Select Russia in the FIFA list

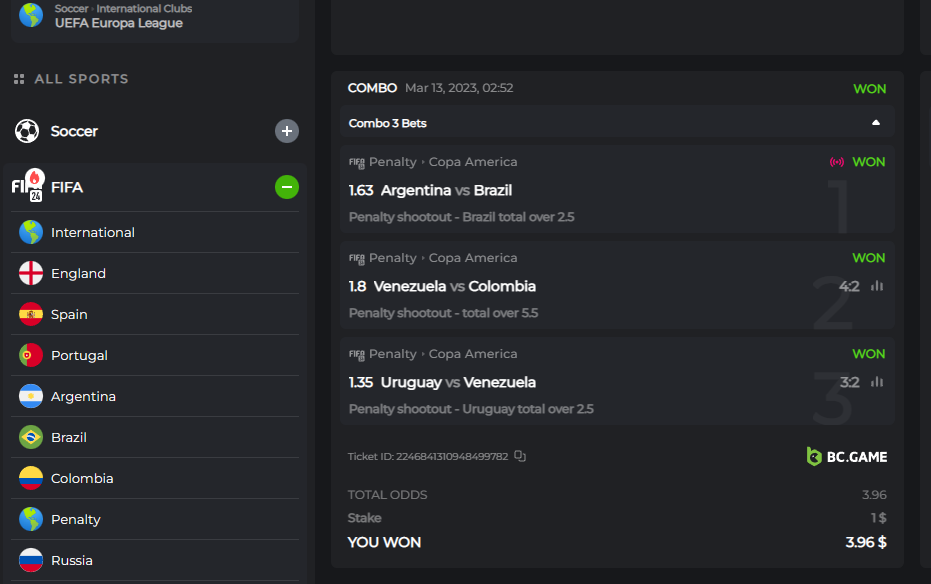click(x=72, y=560)
